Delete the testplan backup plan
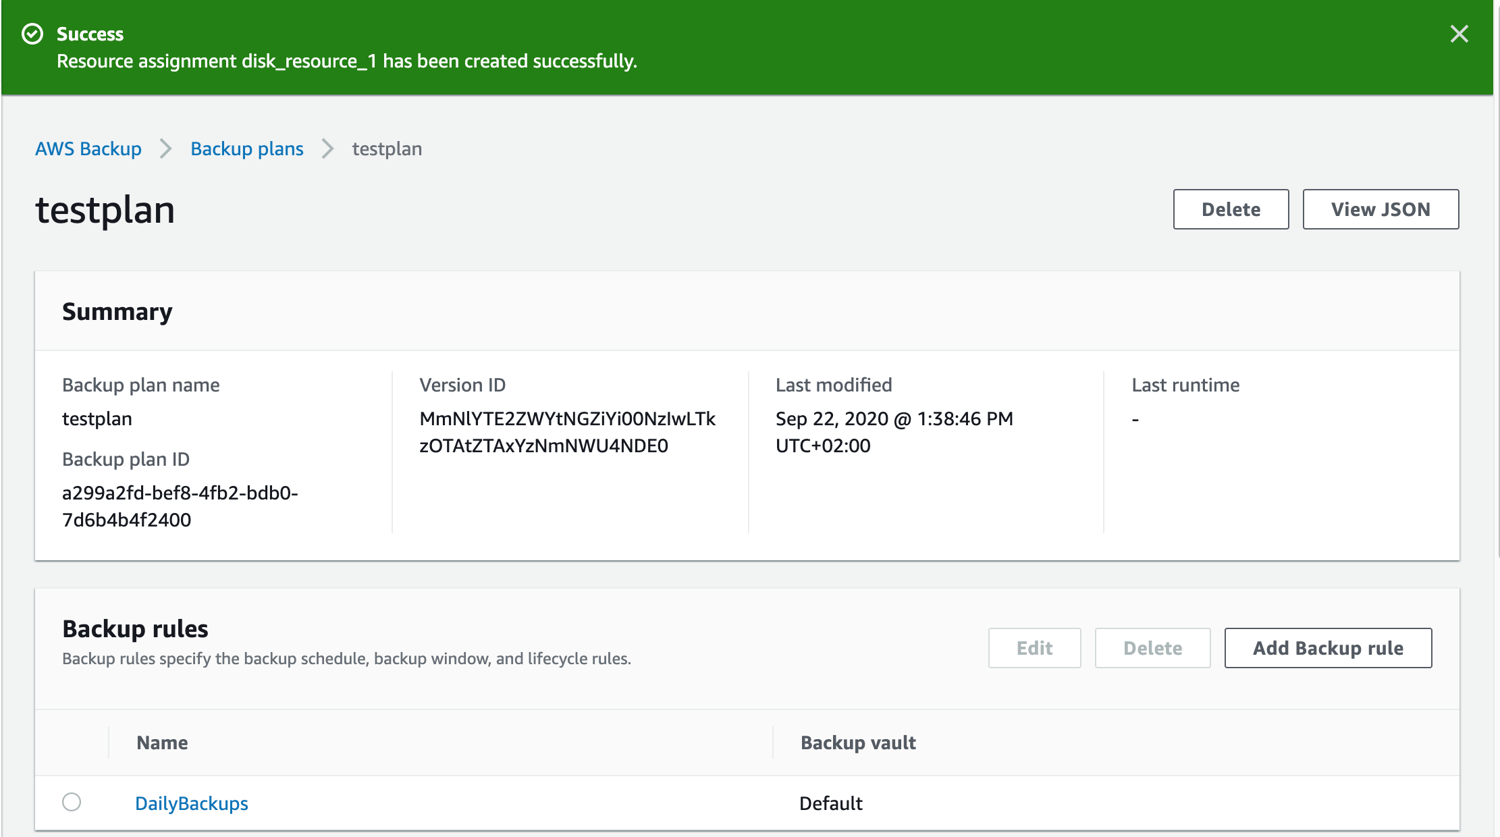1500x837 pixels. 1230,209
